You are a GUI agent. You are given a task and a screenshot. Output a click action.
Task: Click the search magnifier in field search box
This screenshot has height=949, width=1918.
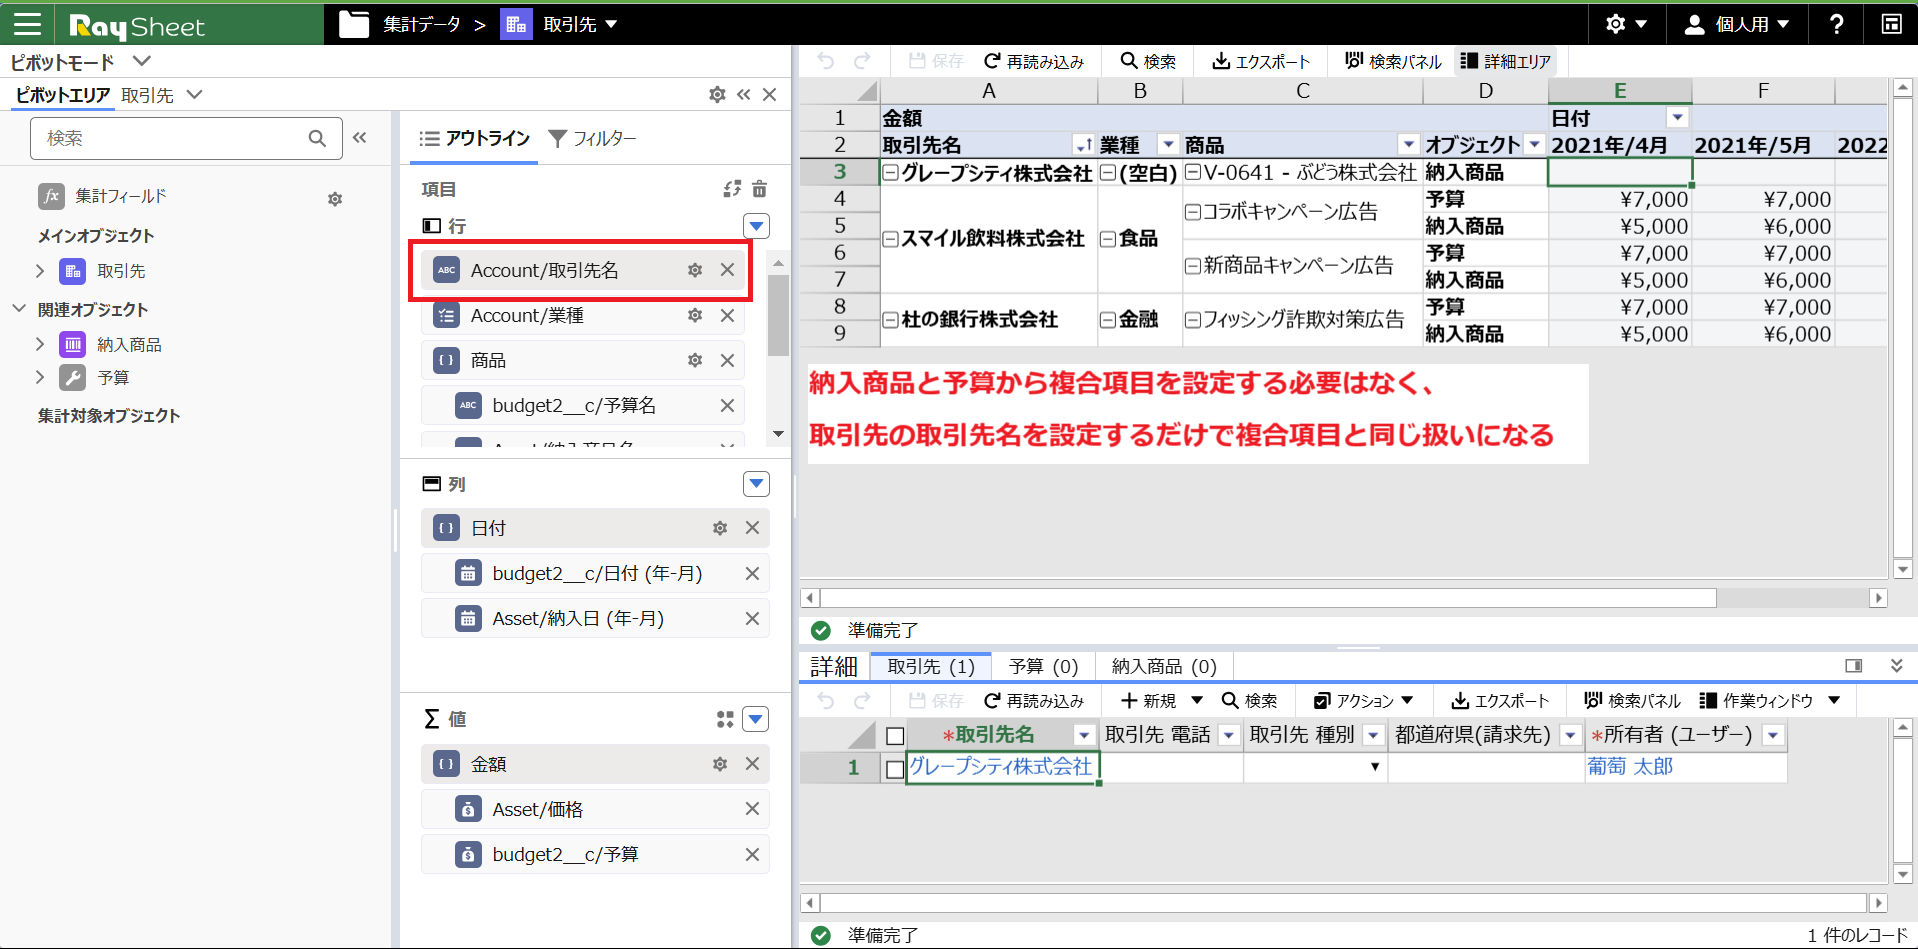pos(317,138)
